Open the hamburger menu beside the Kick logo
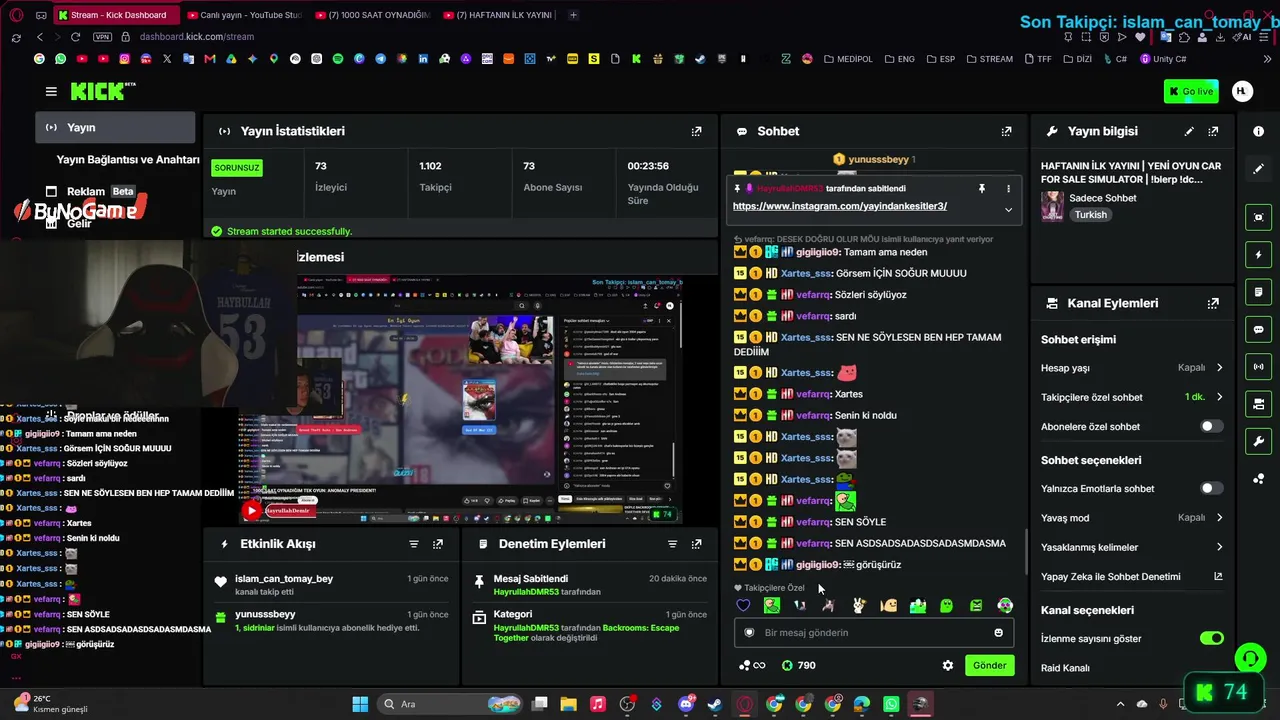 [51, 91]
